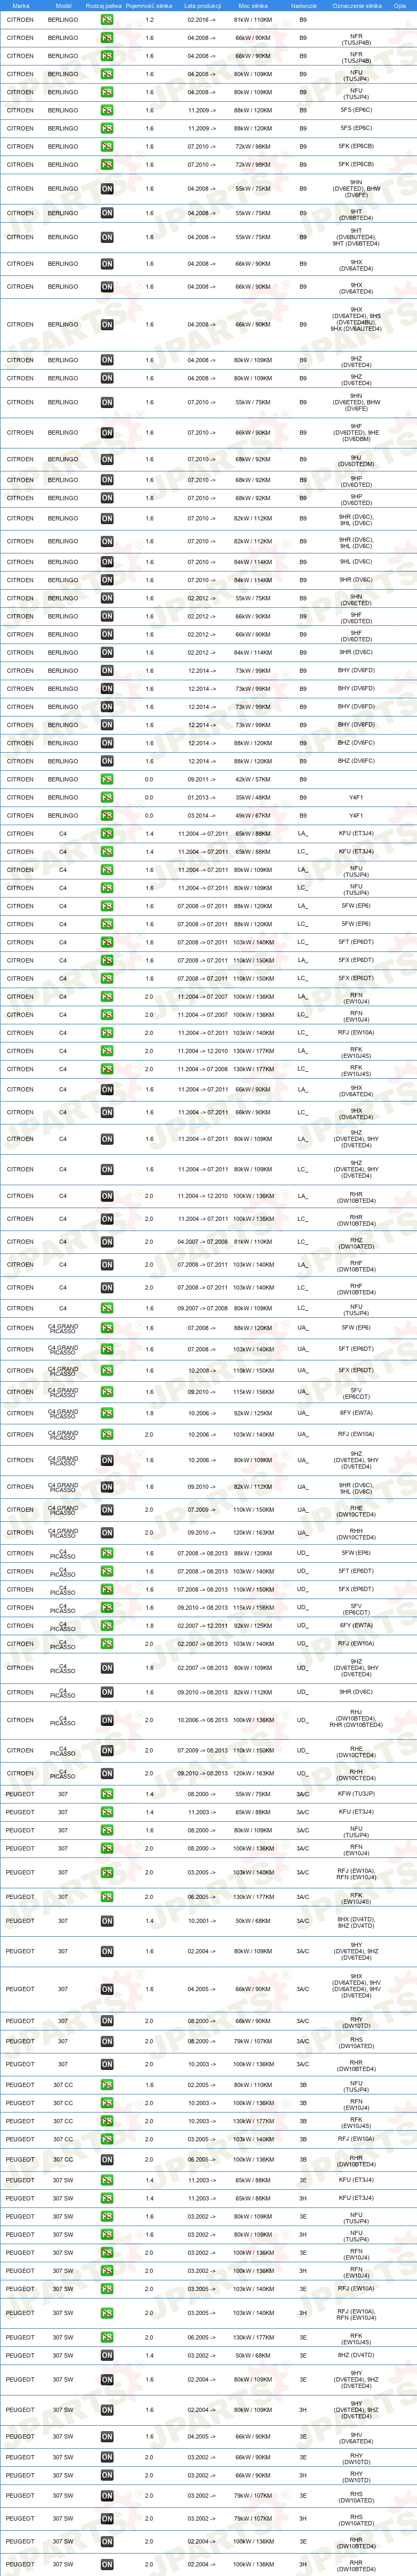417x2576 pixels.
Task: Click the ON icon in the Peugeot 307 8HX (DV4TD) row
Action: pos(107,1921)
